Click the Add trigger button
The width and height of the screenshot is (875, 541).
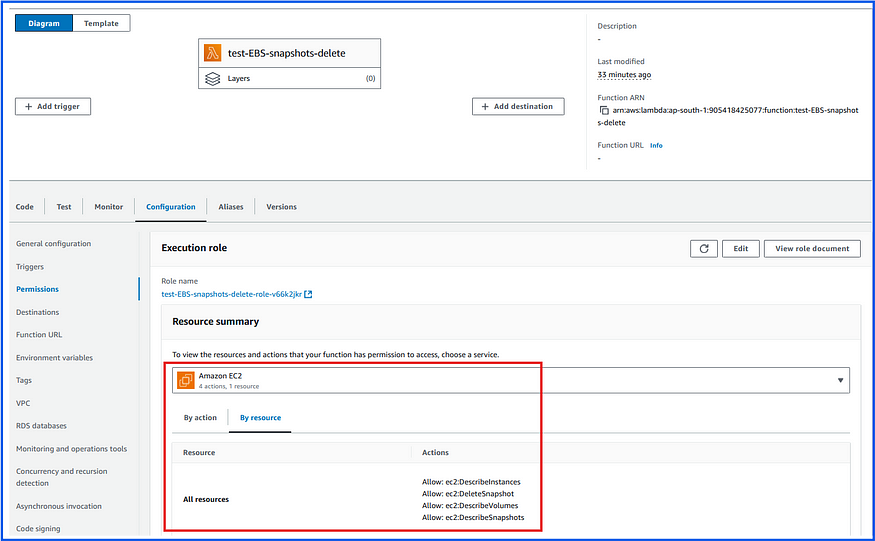point(53,107)
